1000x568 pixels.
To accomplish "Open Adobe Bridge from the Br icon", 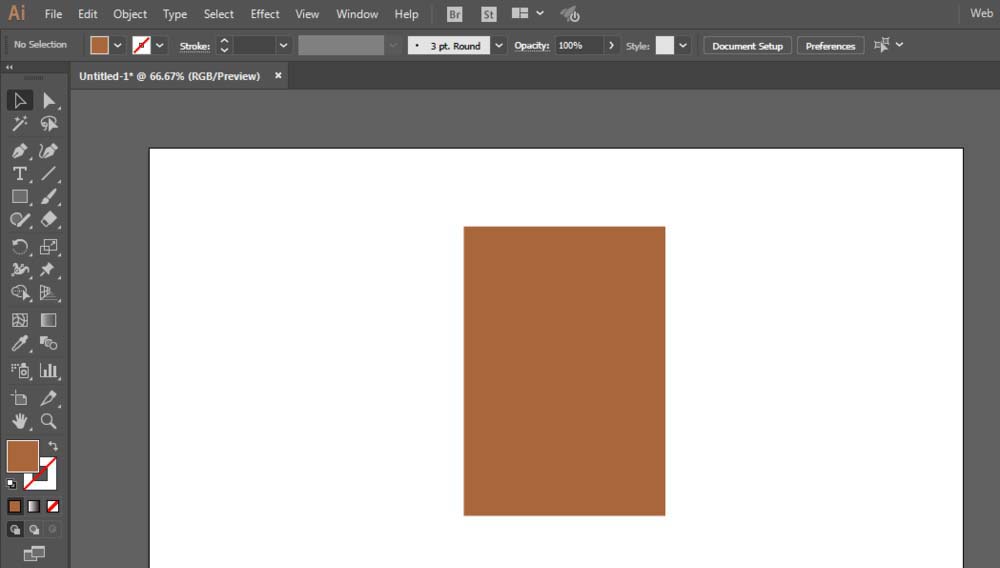I will (455, 14).
